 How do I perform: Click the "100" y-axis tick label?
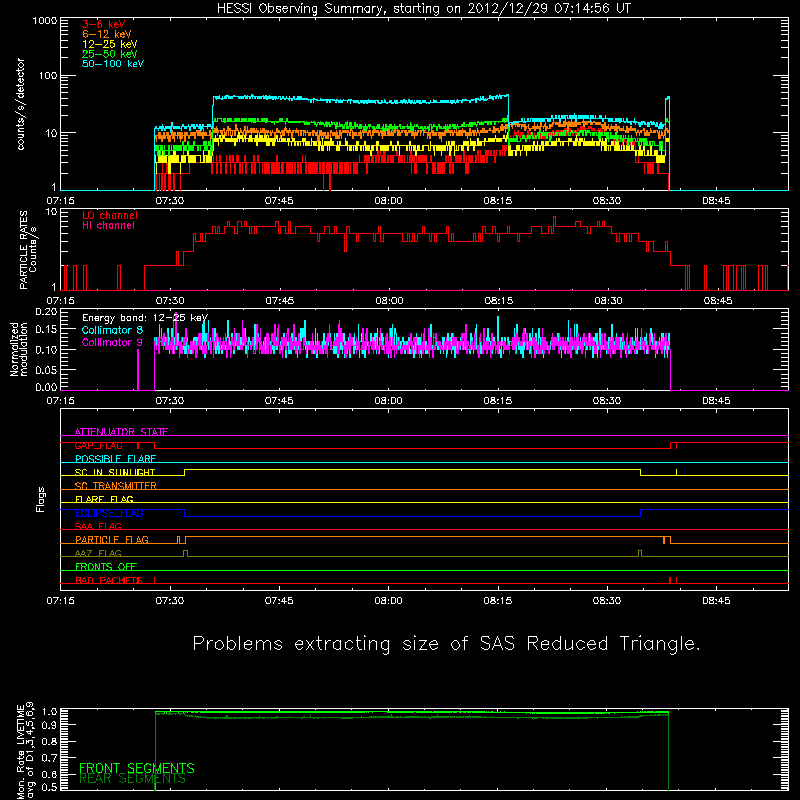pyautogui.click(x=47, y=76)
